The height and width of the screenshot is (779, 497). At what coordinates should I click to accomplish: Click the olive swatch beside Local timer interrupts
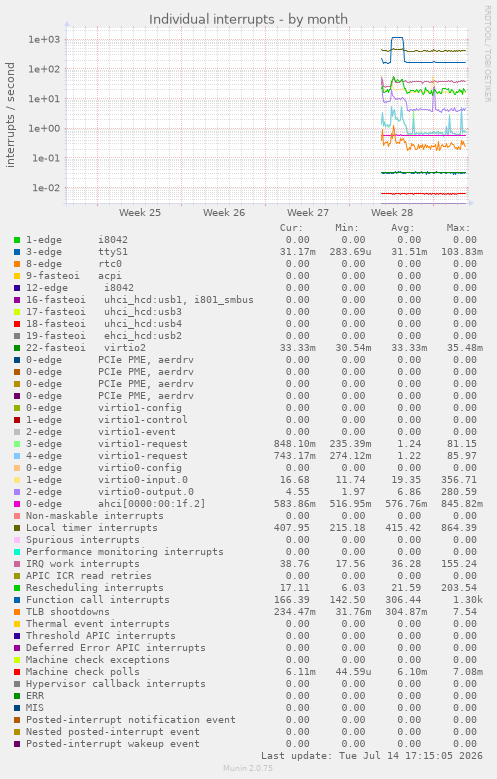(x=17, y=528)
